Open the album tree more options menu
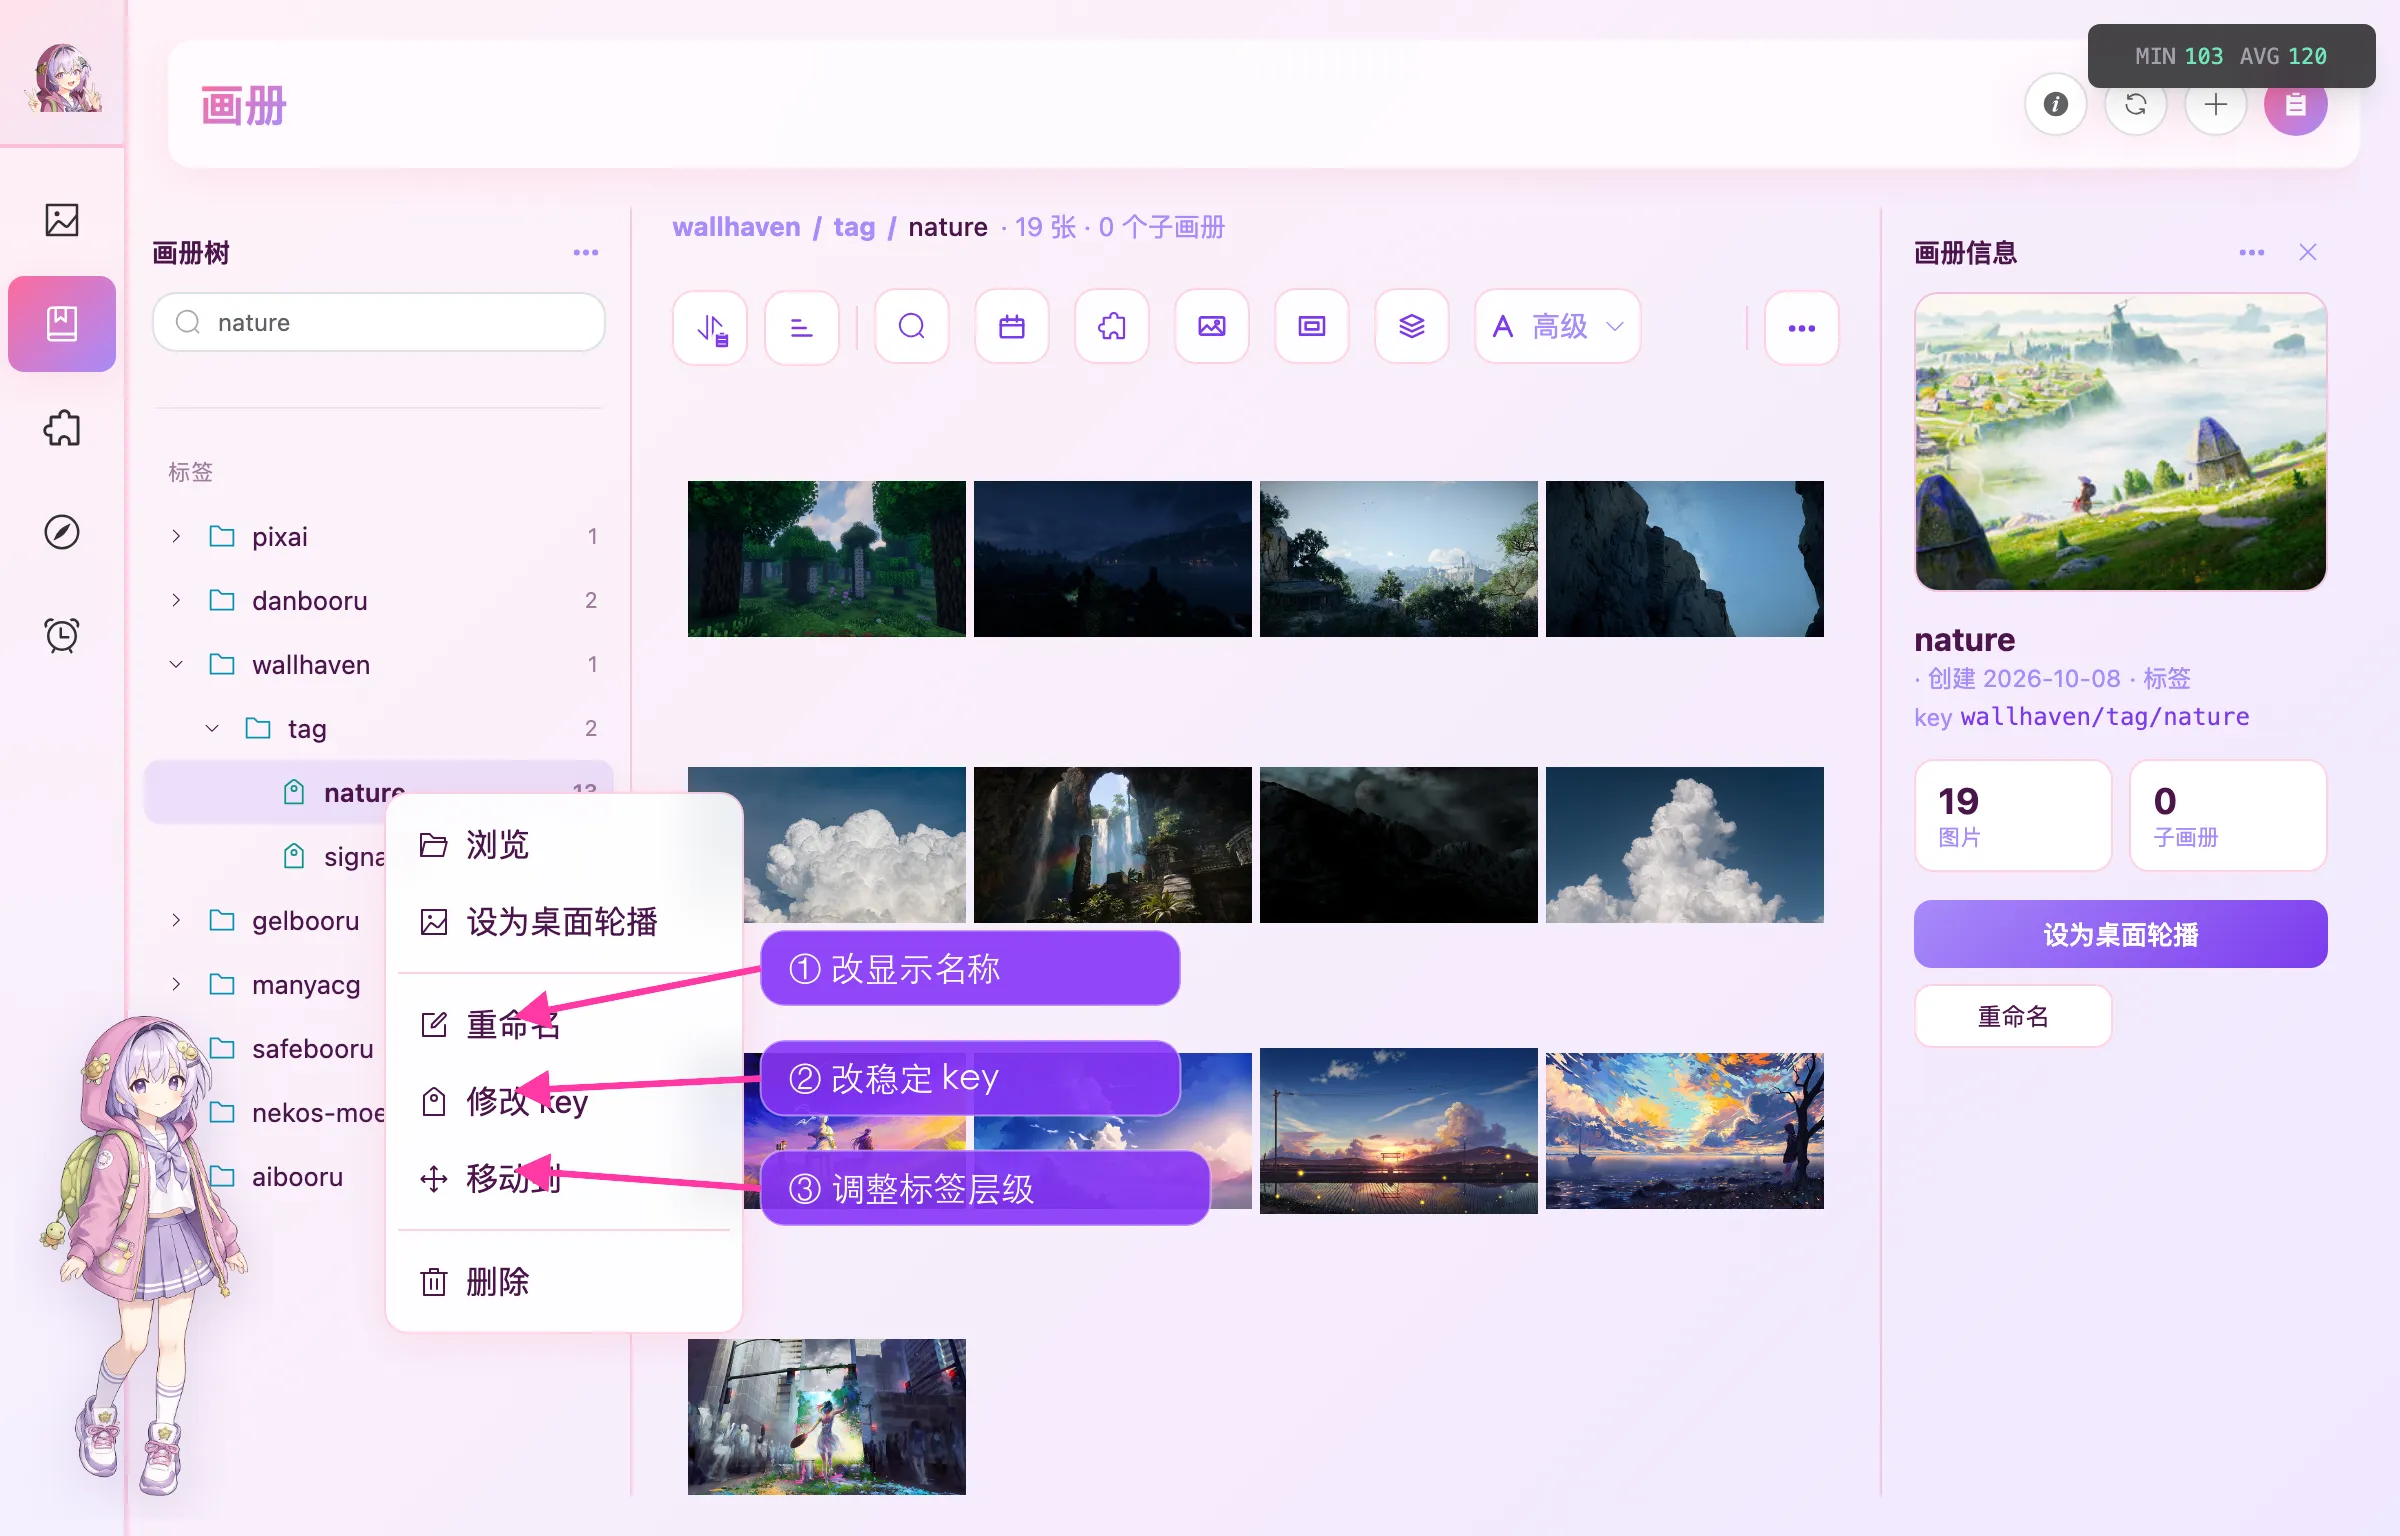This screenshot has width=2400, height=1536. click(x=586, y=253)
